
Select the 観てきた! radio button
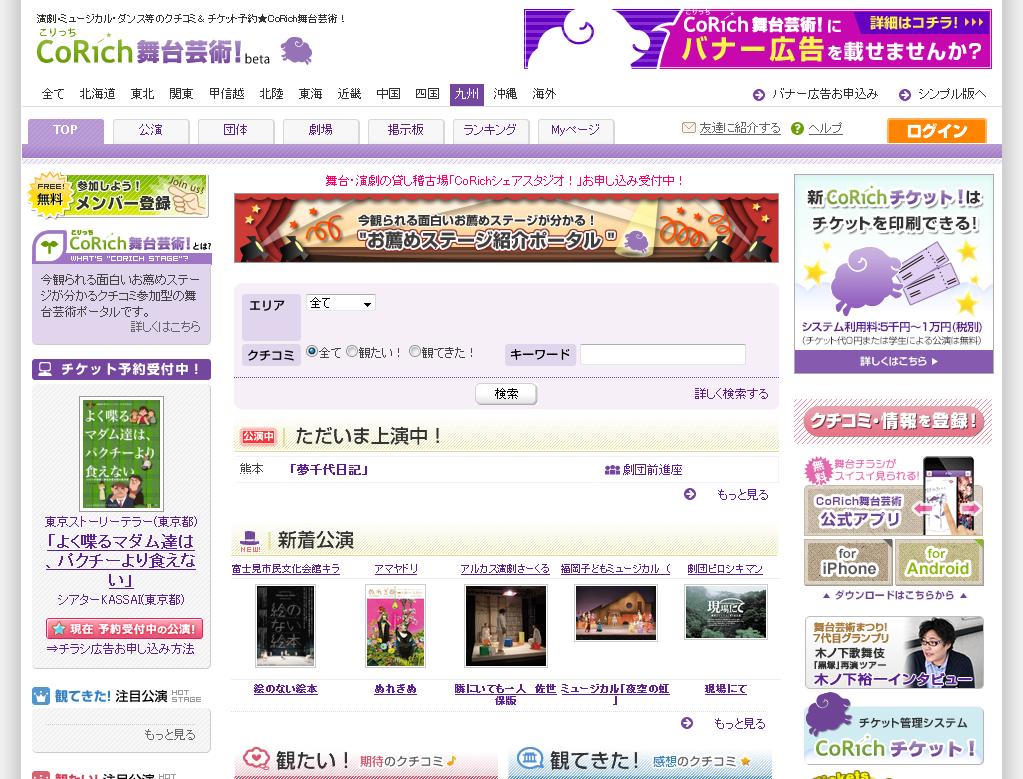[415, 352]
